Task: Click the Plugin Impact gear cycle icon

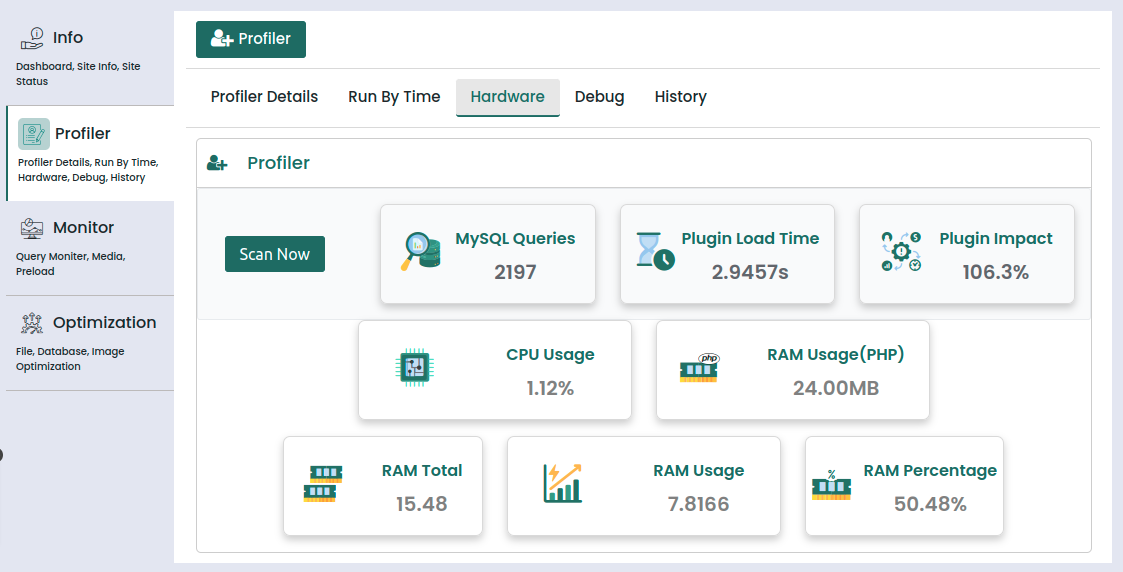Action: tap(901, 251)
